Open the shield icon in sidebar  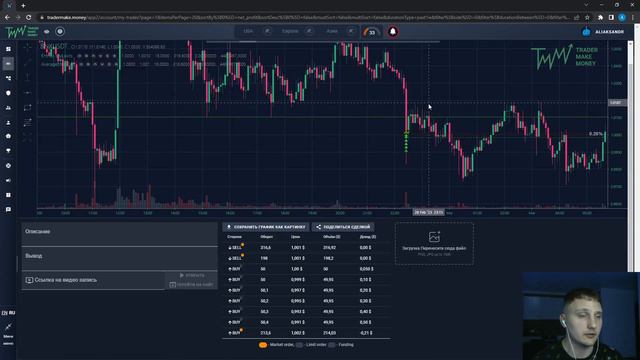coord(8,93)
